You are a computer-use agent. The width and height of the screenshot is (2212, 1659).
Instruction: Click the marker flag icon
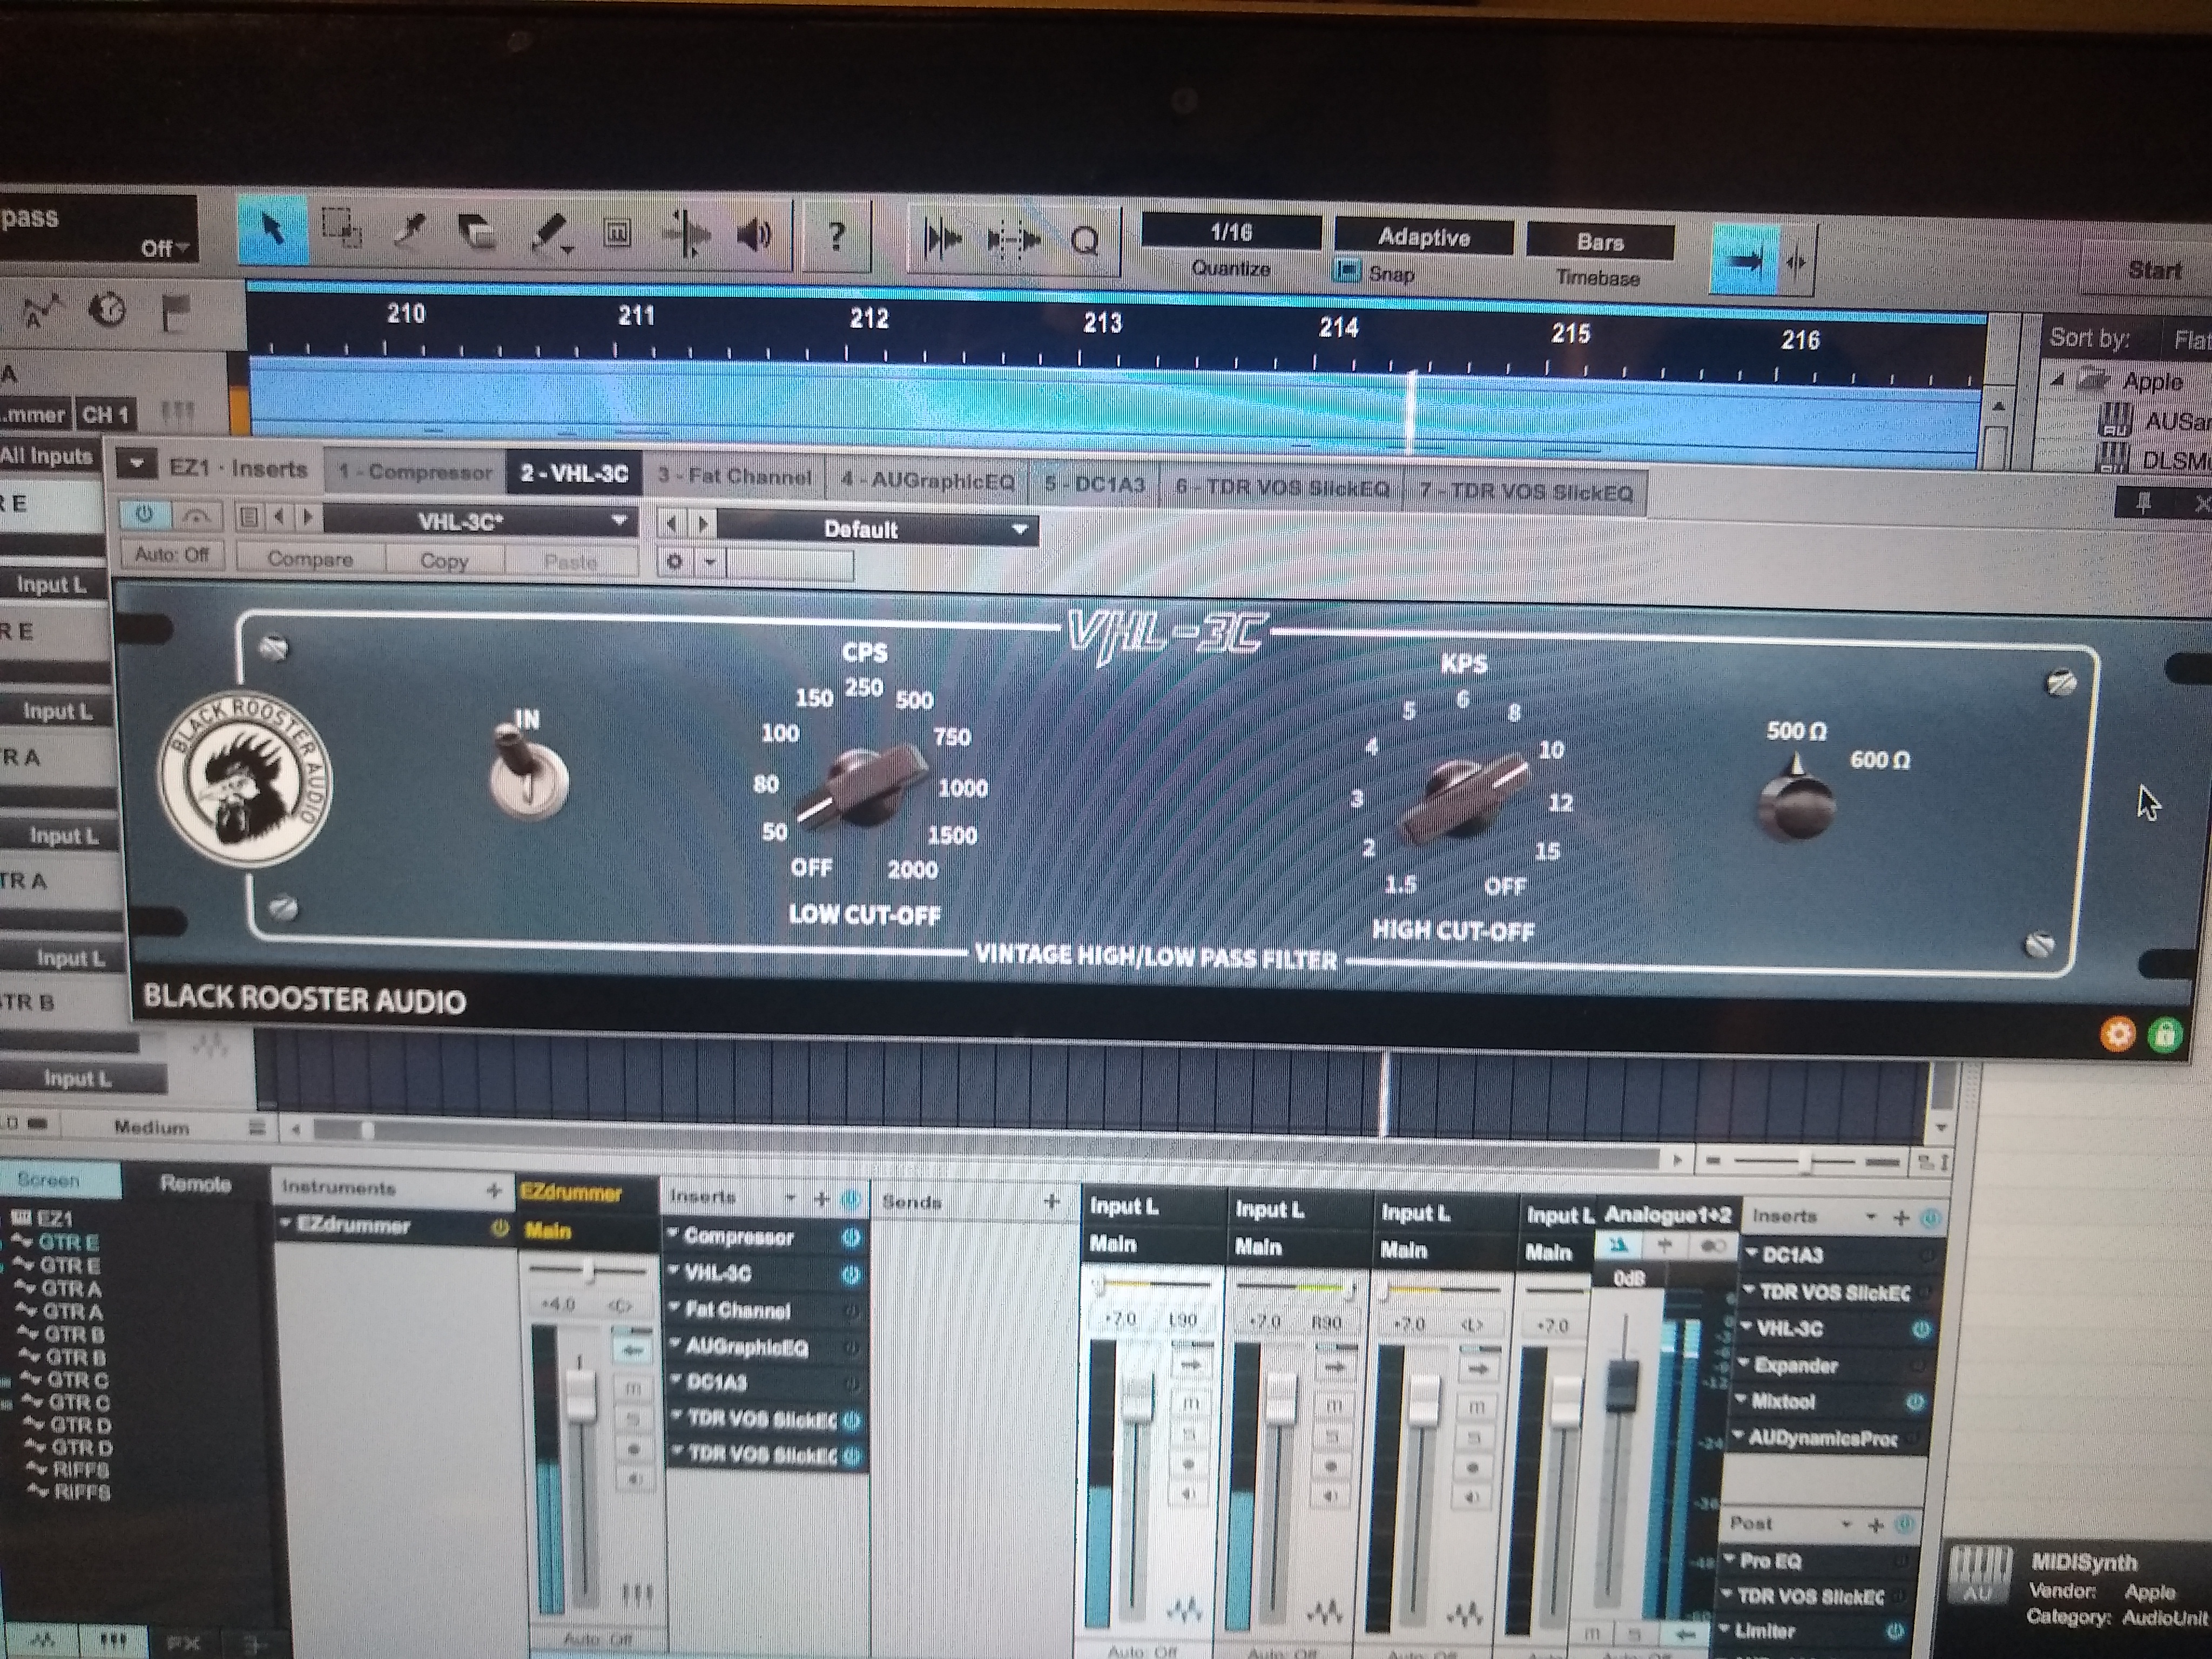[177, 313]
